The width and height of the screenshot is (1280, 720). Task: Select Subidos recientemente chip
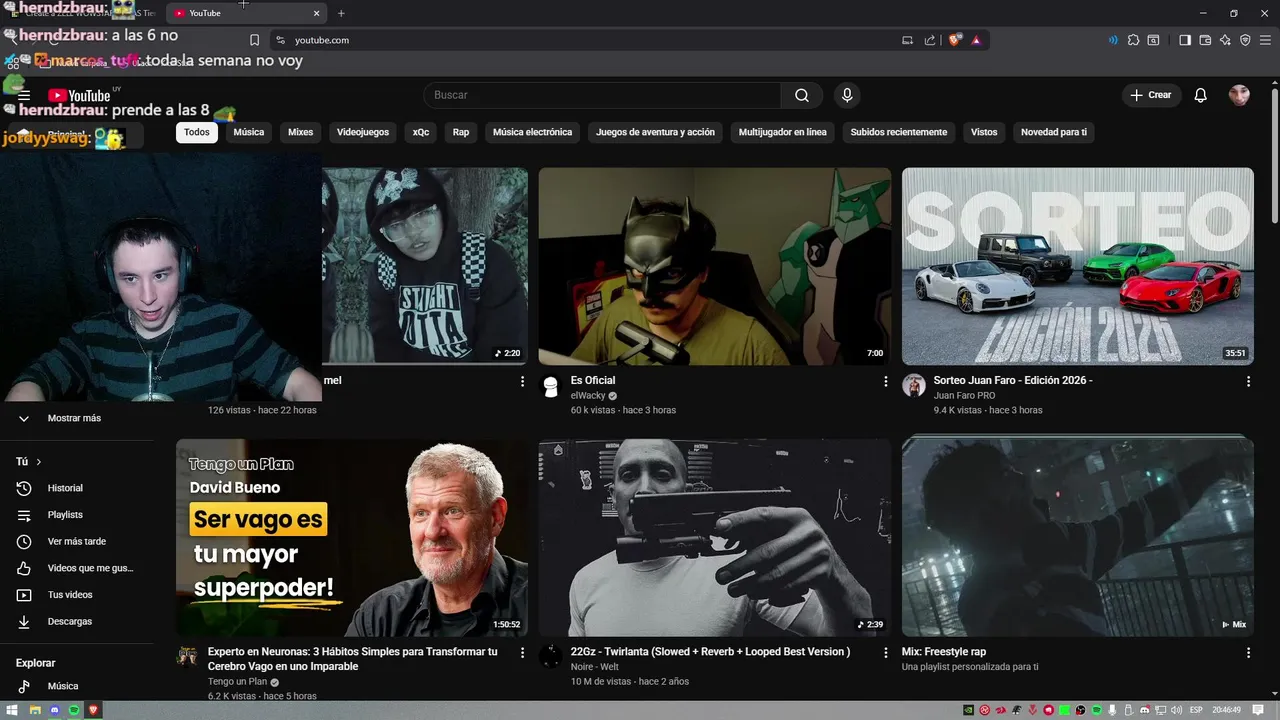tap(899, 132)
